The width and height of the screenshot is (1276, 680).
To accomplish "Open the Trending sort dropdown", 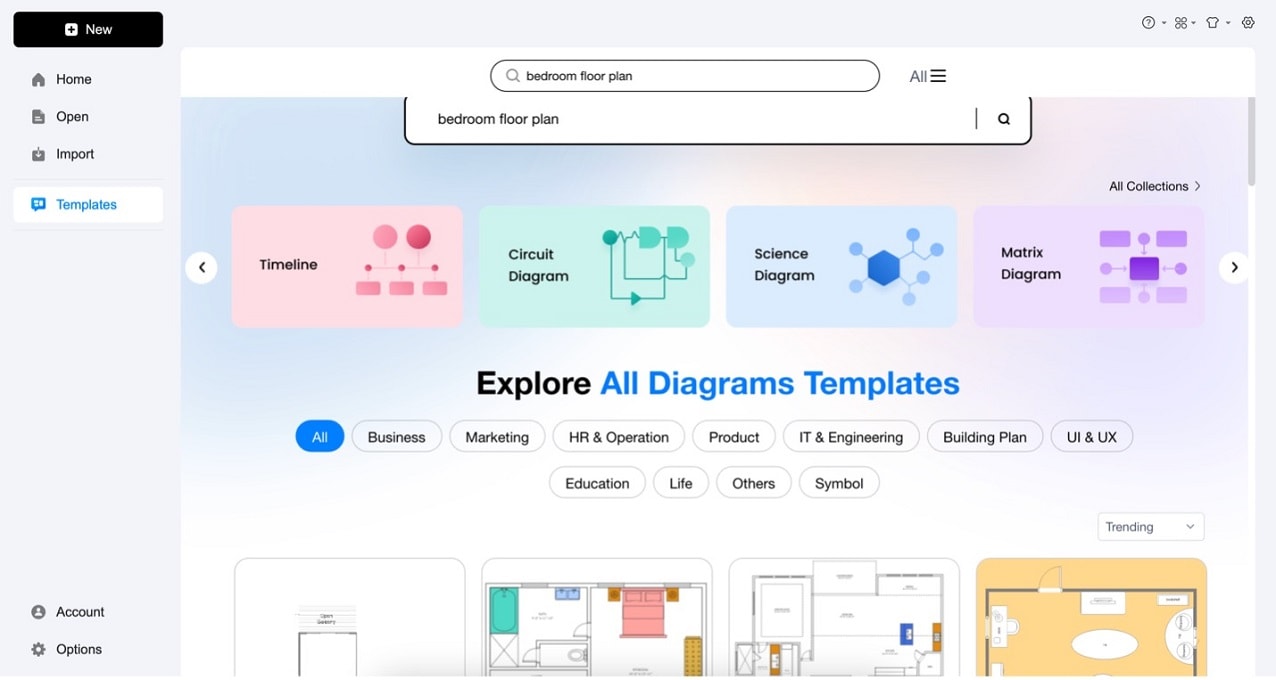I will coord(1151,527).
